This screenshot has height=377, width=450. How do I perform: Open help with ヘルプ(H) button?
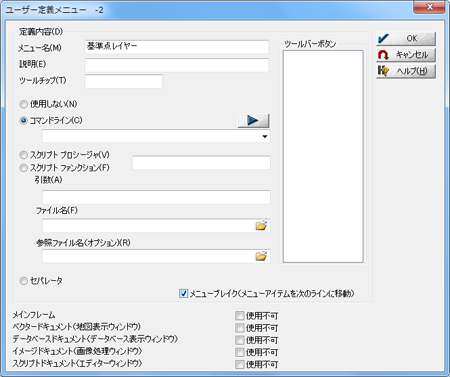coord(406,71)
